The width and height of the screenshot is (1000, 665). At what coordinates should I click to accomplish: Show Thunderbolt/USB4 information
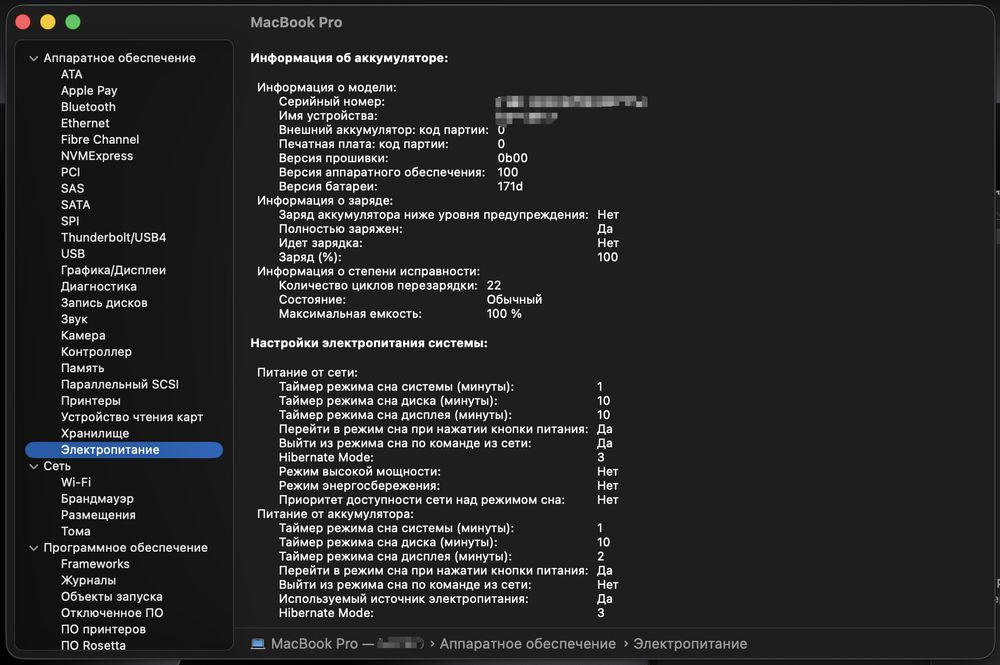pos(114,237)
